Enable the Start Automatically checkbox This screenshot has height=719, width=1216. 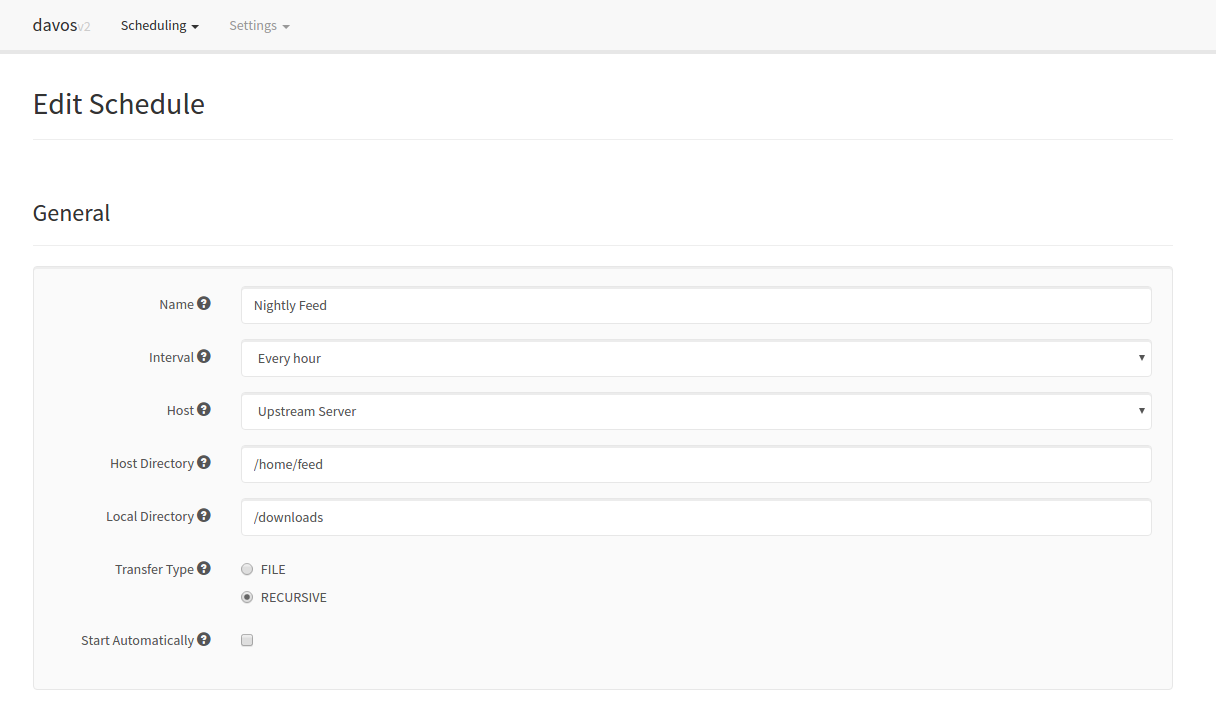click(x=247, y=640)
